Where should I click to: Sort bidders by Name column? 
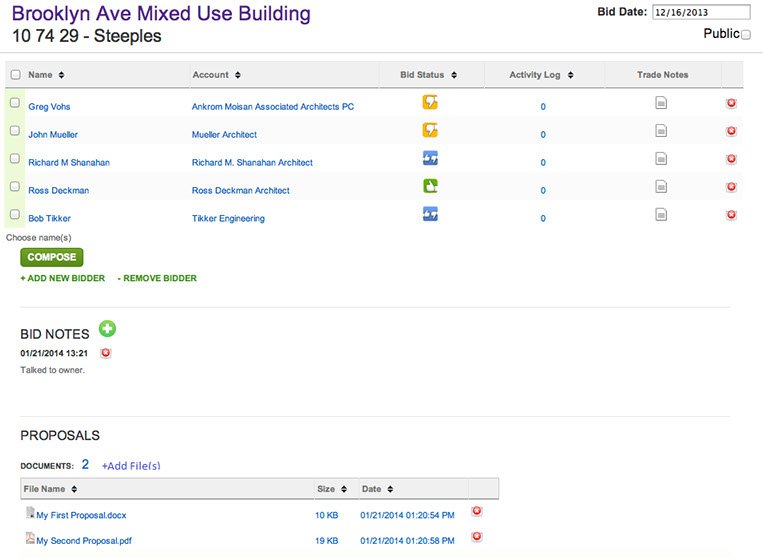46,75
